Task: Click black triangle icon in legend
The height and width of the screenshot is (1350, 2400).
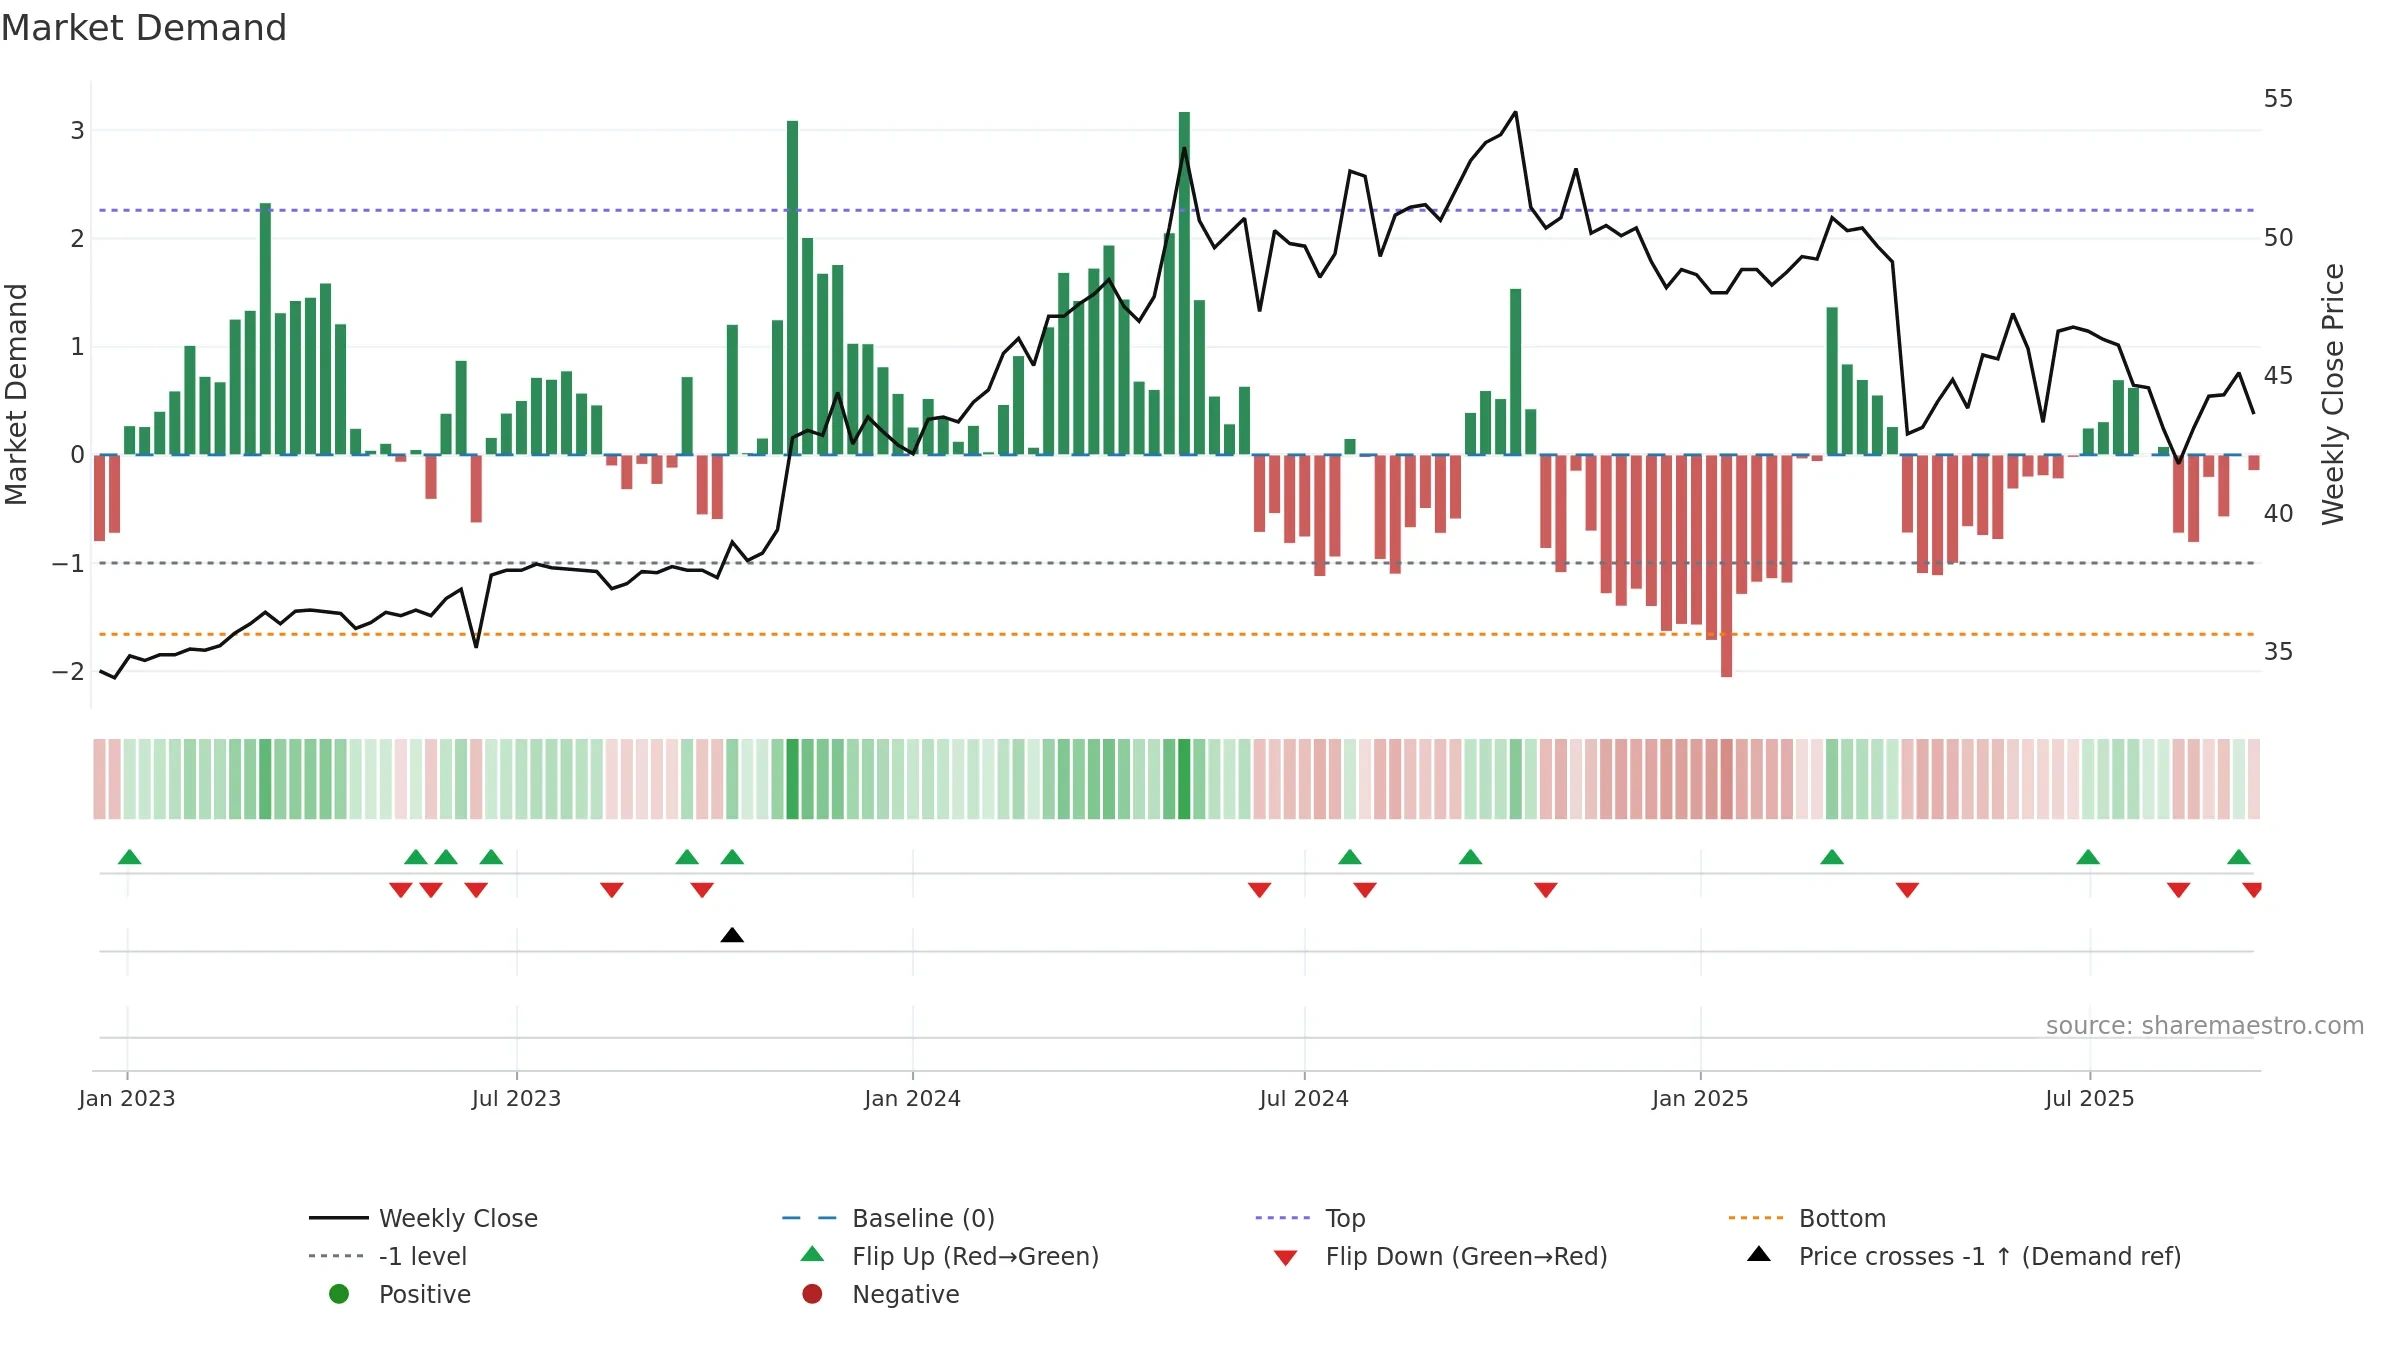Action: [x=1759, y=1254]
